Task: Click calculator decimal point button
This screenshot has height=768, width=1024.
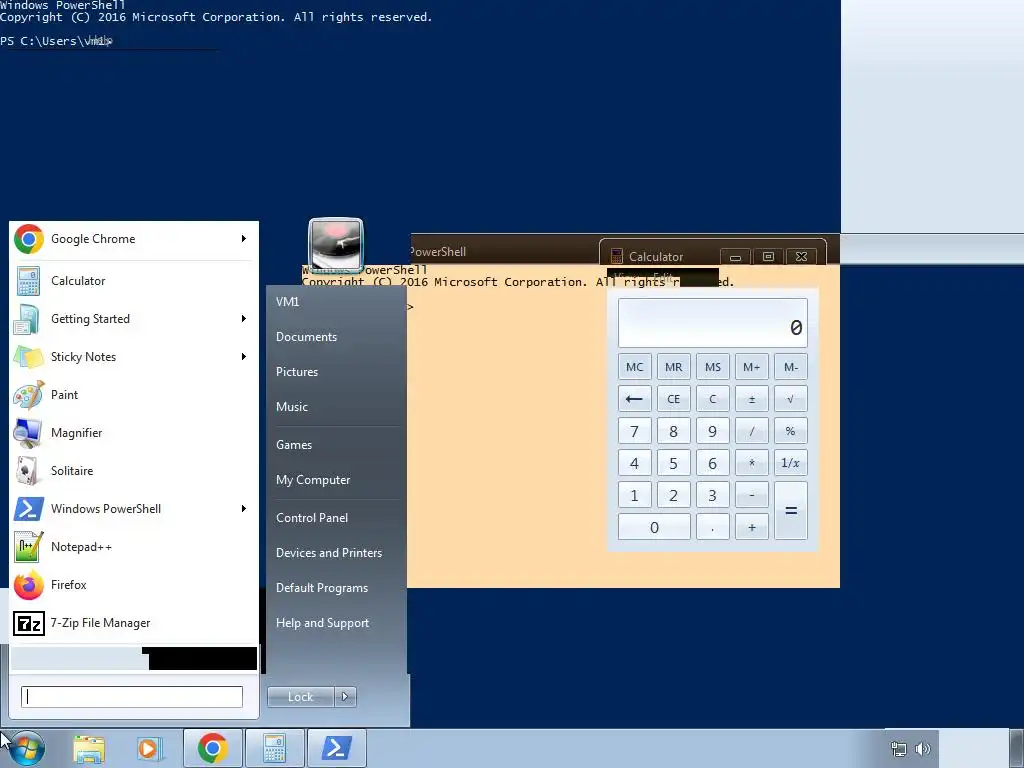Action: click(x=712, y=527)
